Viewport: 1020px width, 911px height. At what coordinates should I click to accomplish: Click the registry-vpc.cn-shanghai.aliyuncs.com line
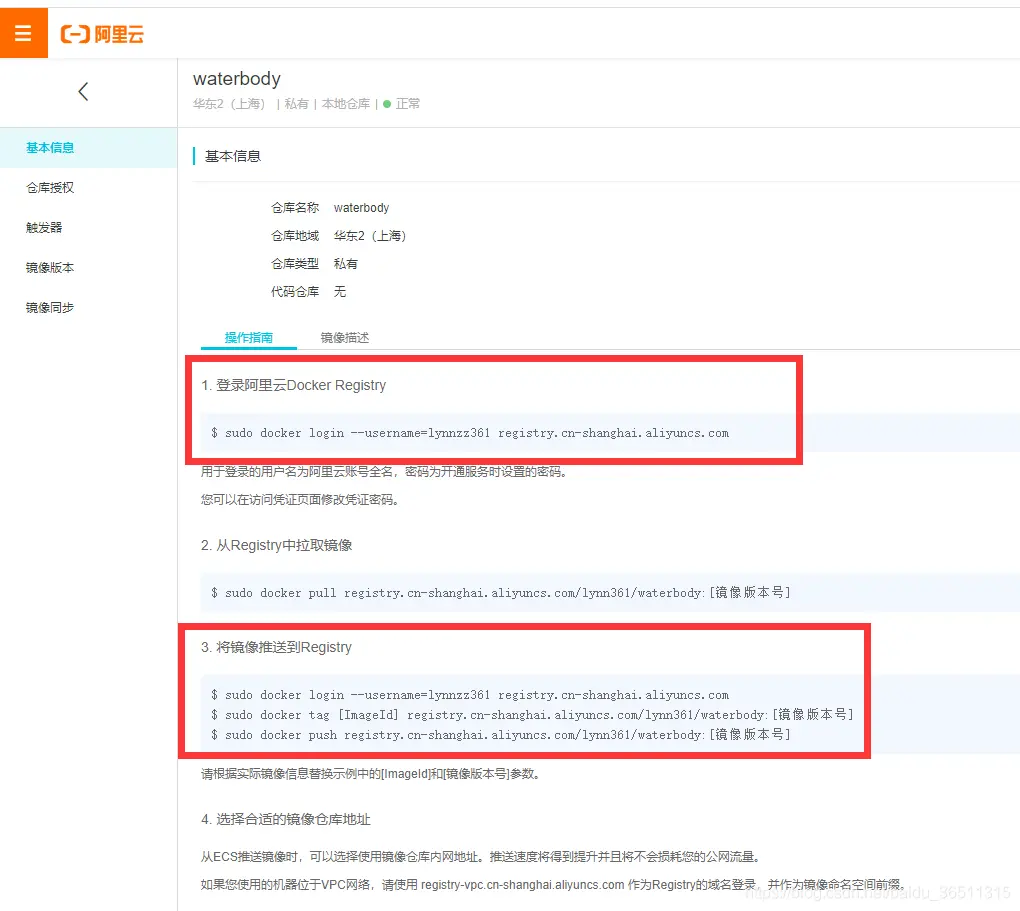tap(554, 884)
